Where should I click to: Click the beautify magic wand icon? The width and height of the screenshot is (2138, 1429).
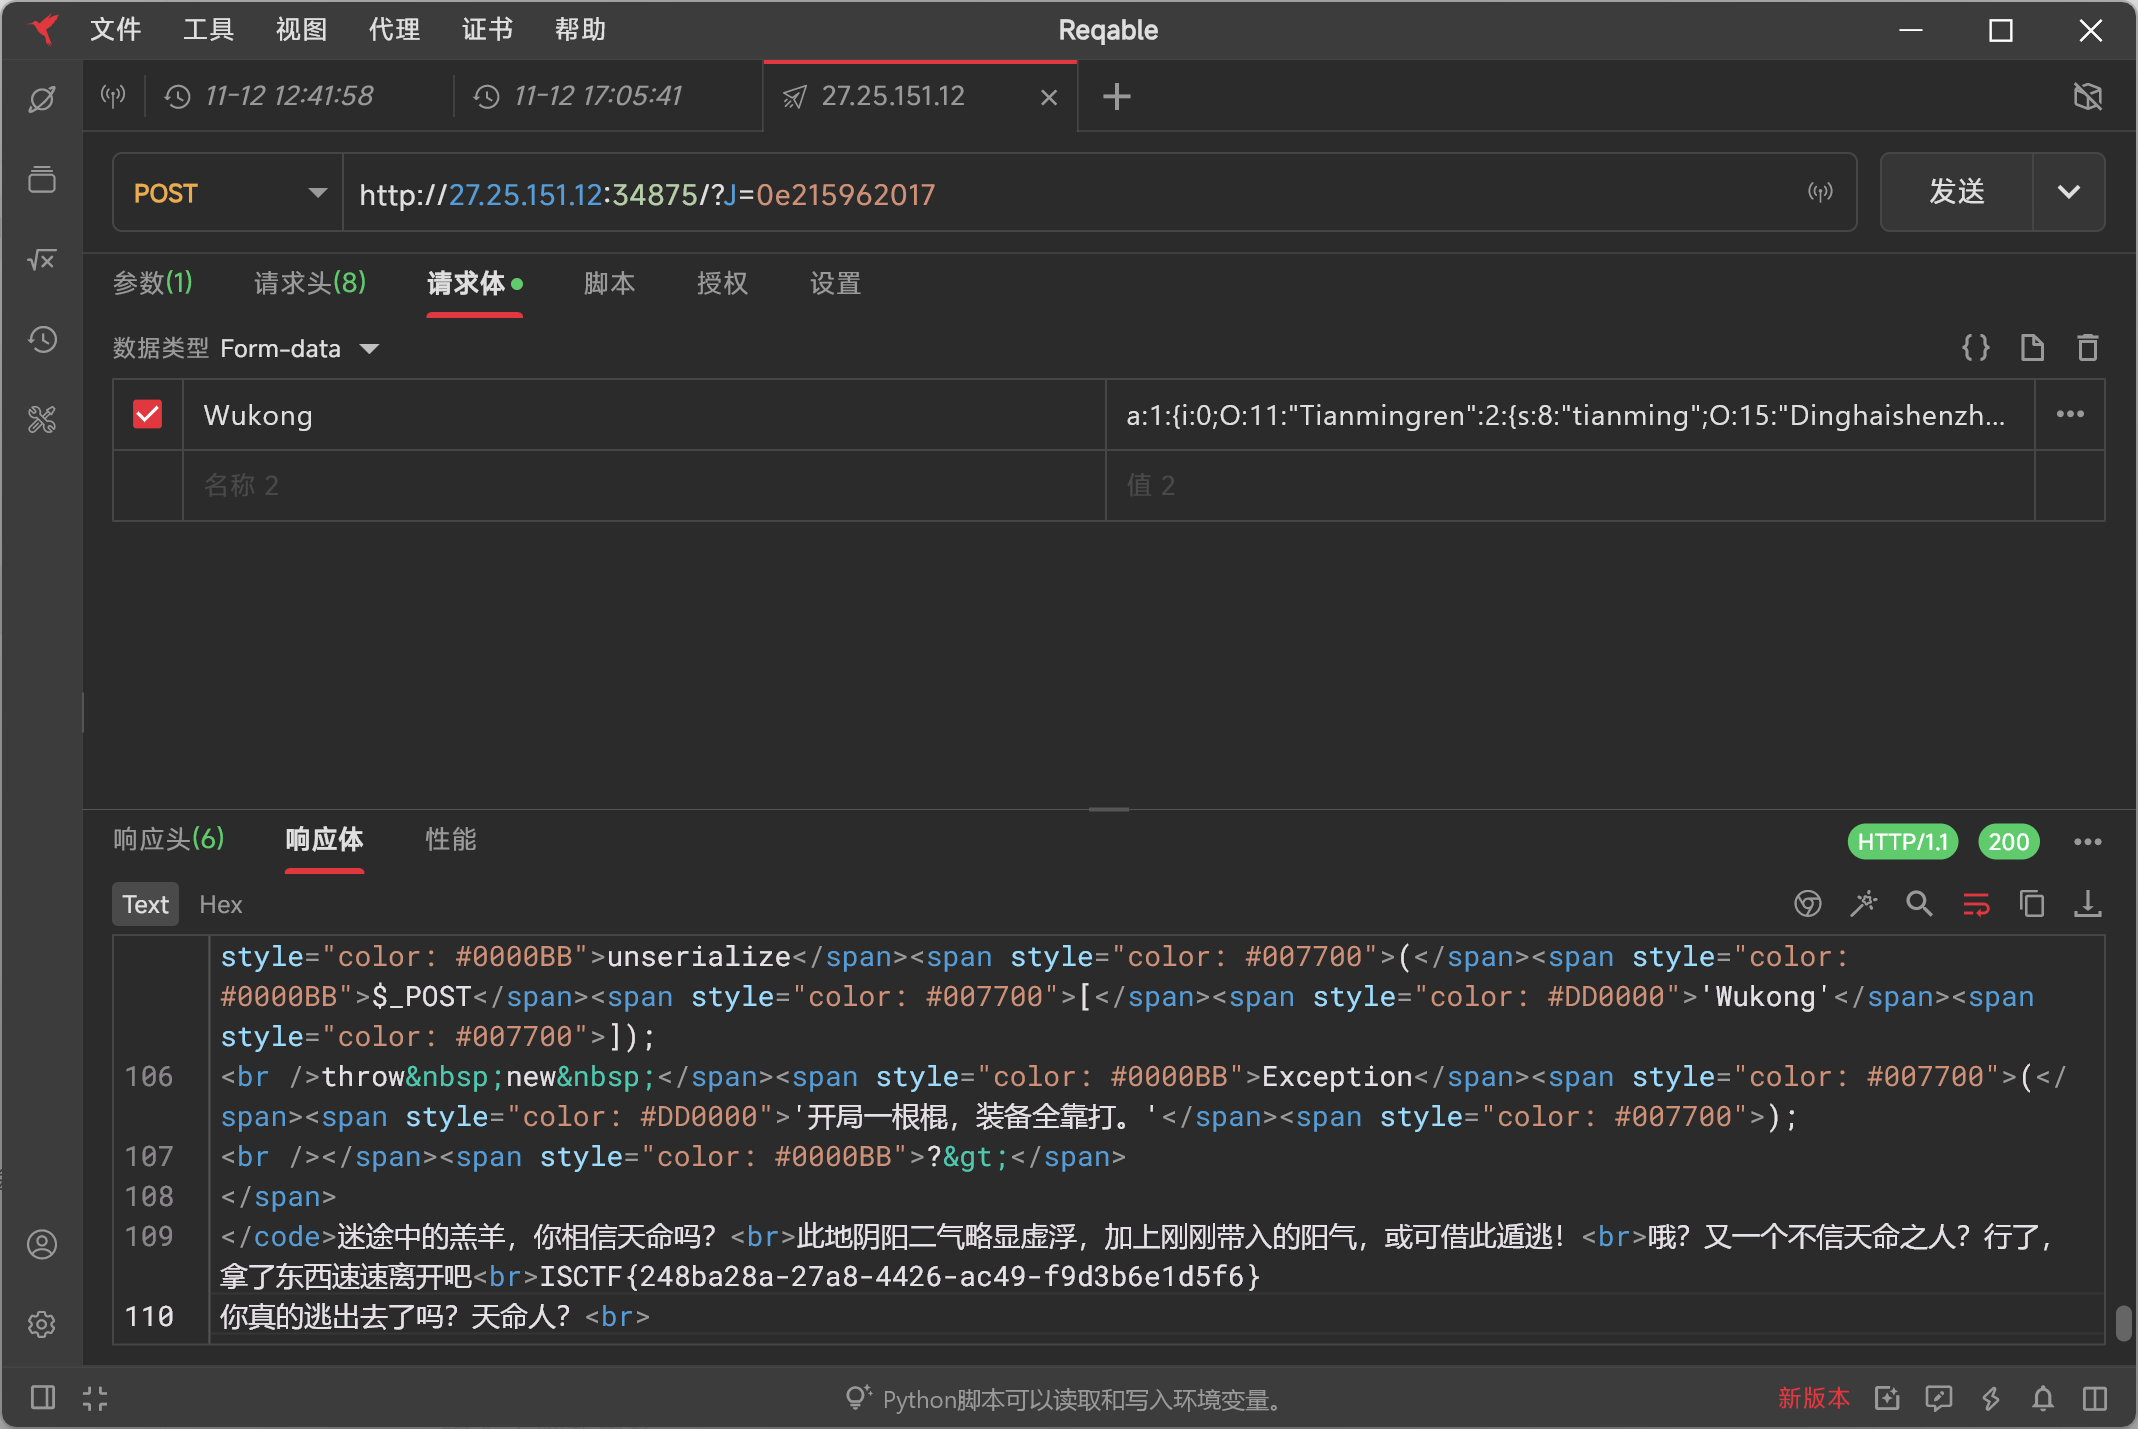[1863, 904]
